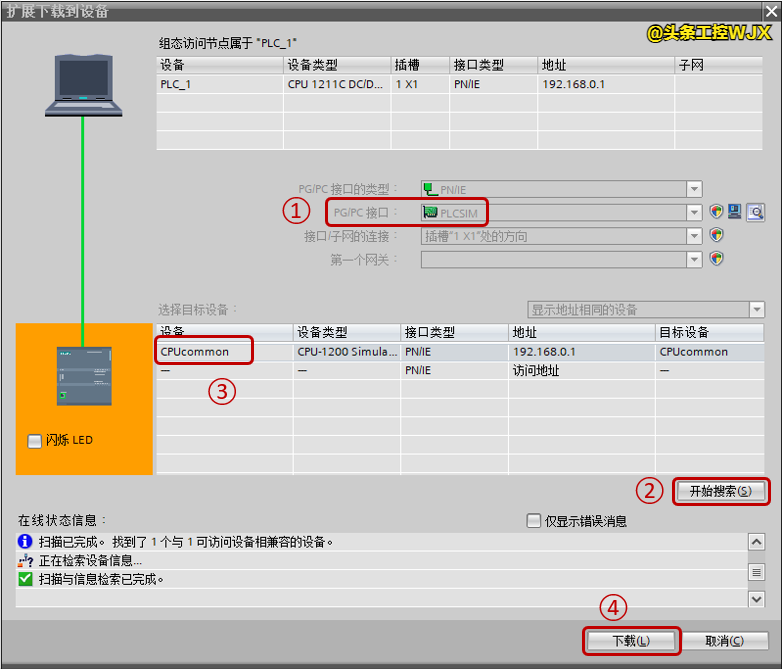Click the computer icon next to PLCSIM row
Viewport: 782px width, 669px height.
[x=735, y=212]
